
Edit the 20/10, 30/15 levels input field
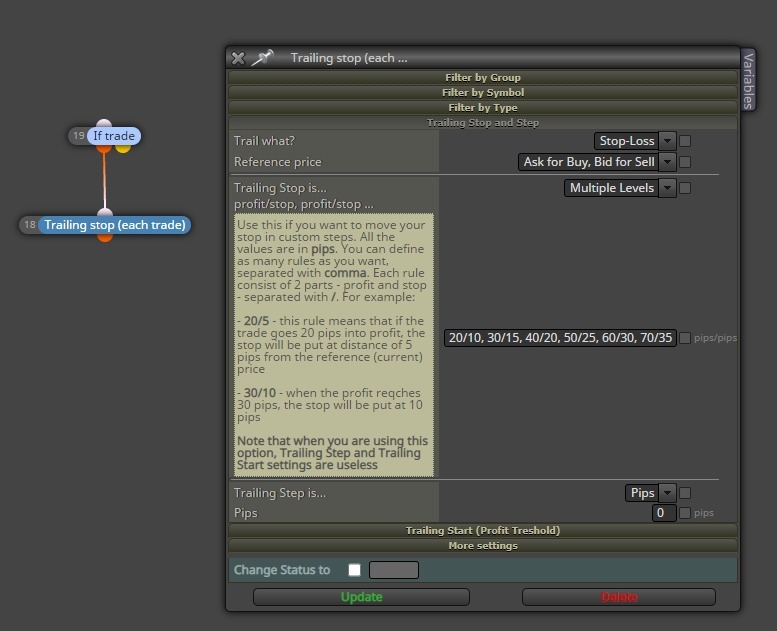560,338
